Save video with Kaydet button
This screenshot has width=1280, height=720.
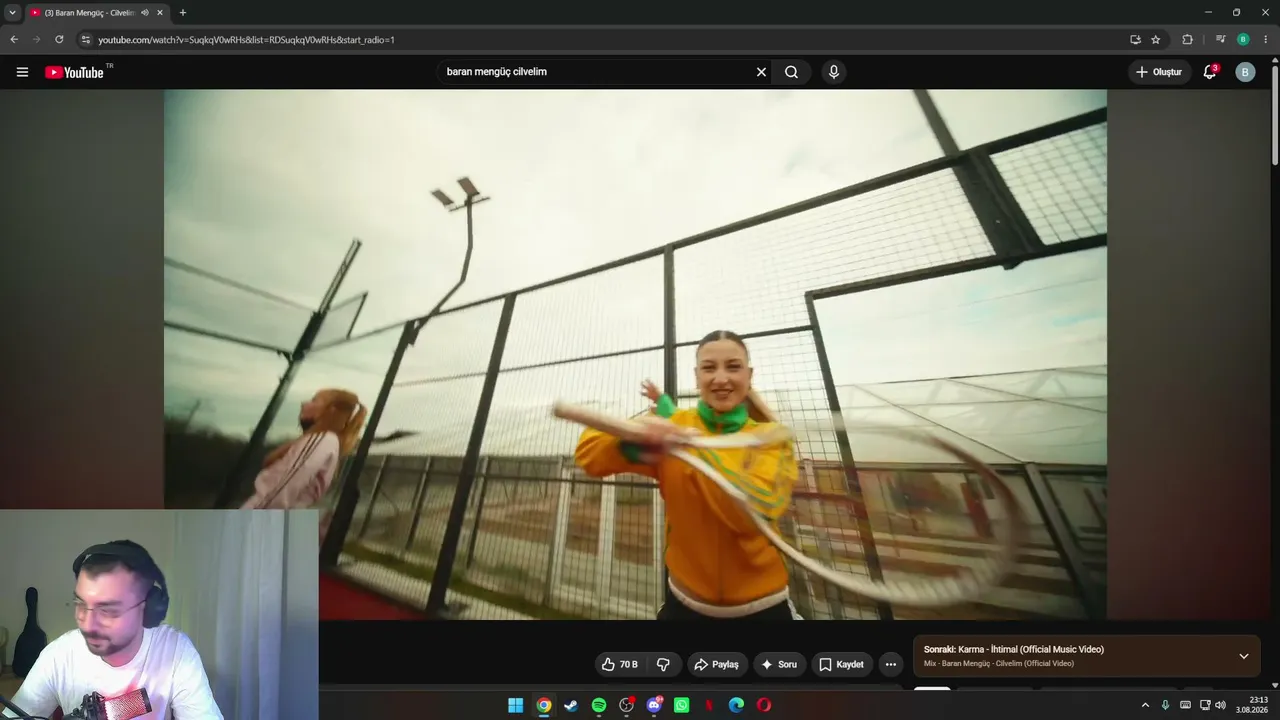841,664
